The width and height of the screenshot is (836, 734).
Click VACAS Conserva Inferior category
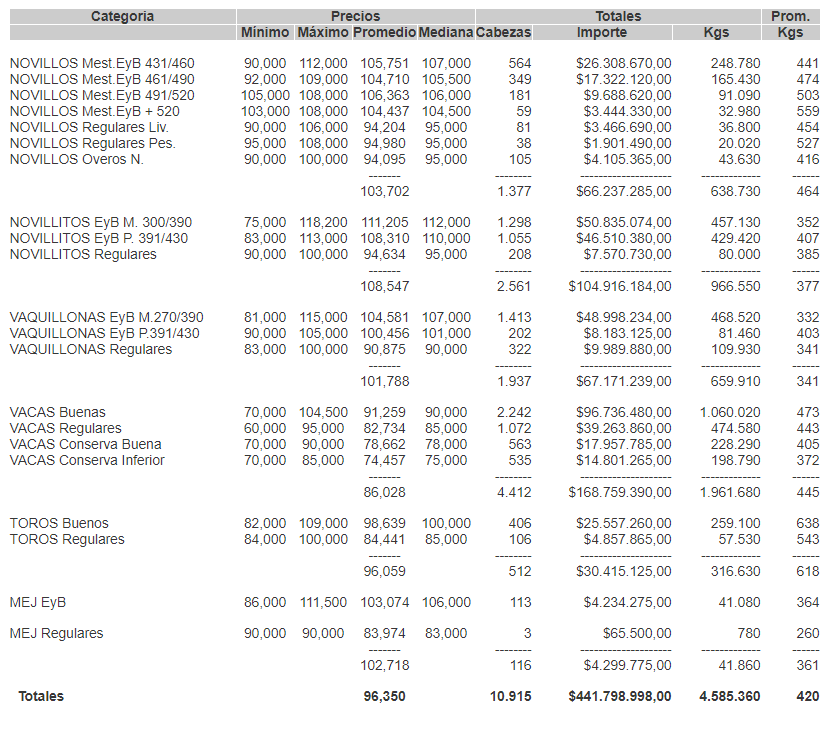pyautogui.click(x=87, y=460)
